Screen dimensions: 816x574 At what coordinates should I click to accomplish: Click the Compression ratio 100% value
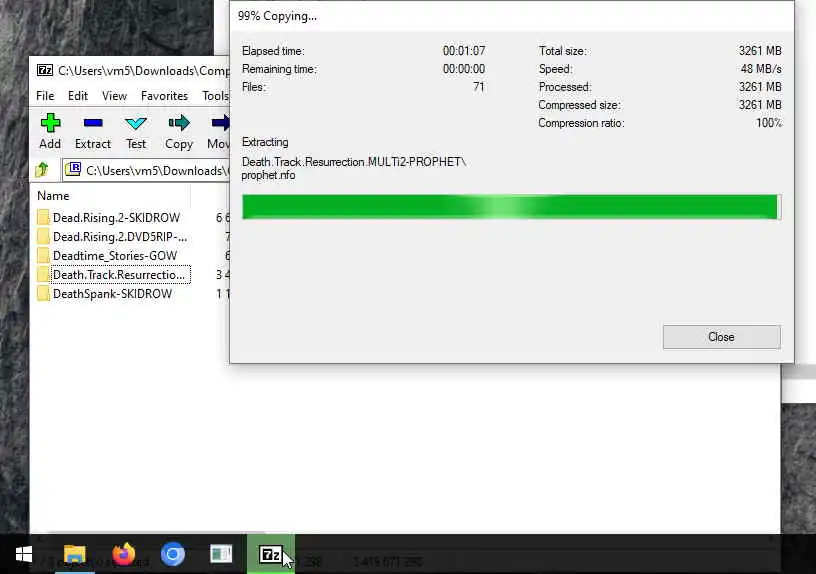click(769, 123)
